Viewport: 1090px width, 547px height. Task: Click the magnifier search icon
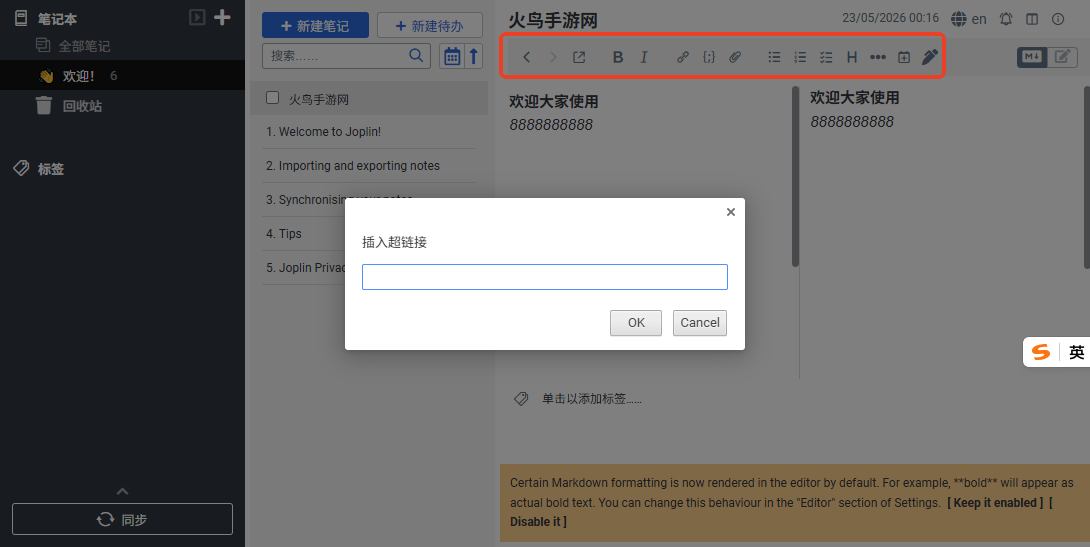tap(416, 55)
